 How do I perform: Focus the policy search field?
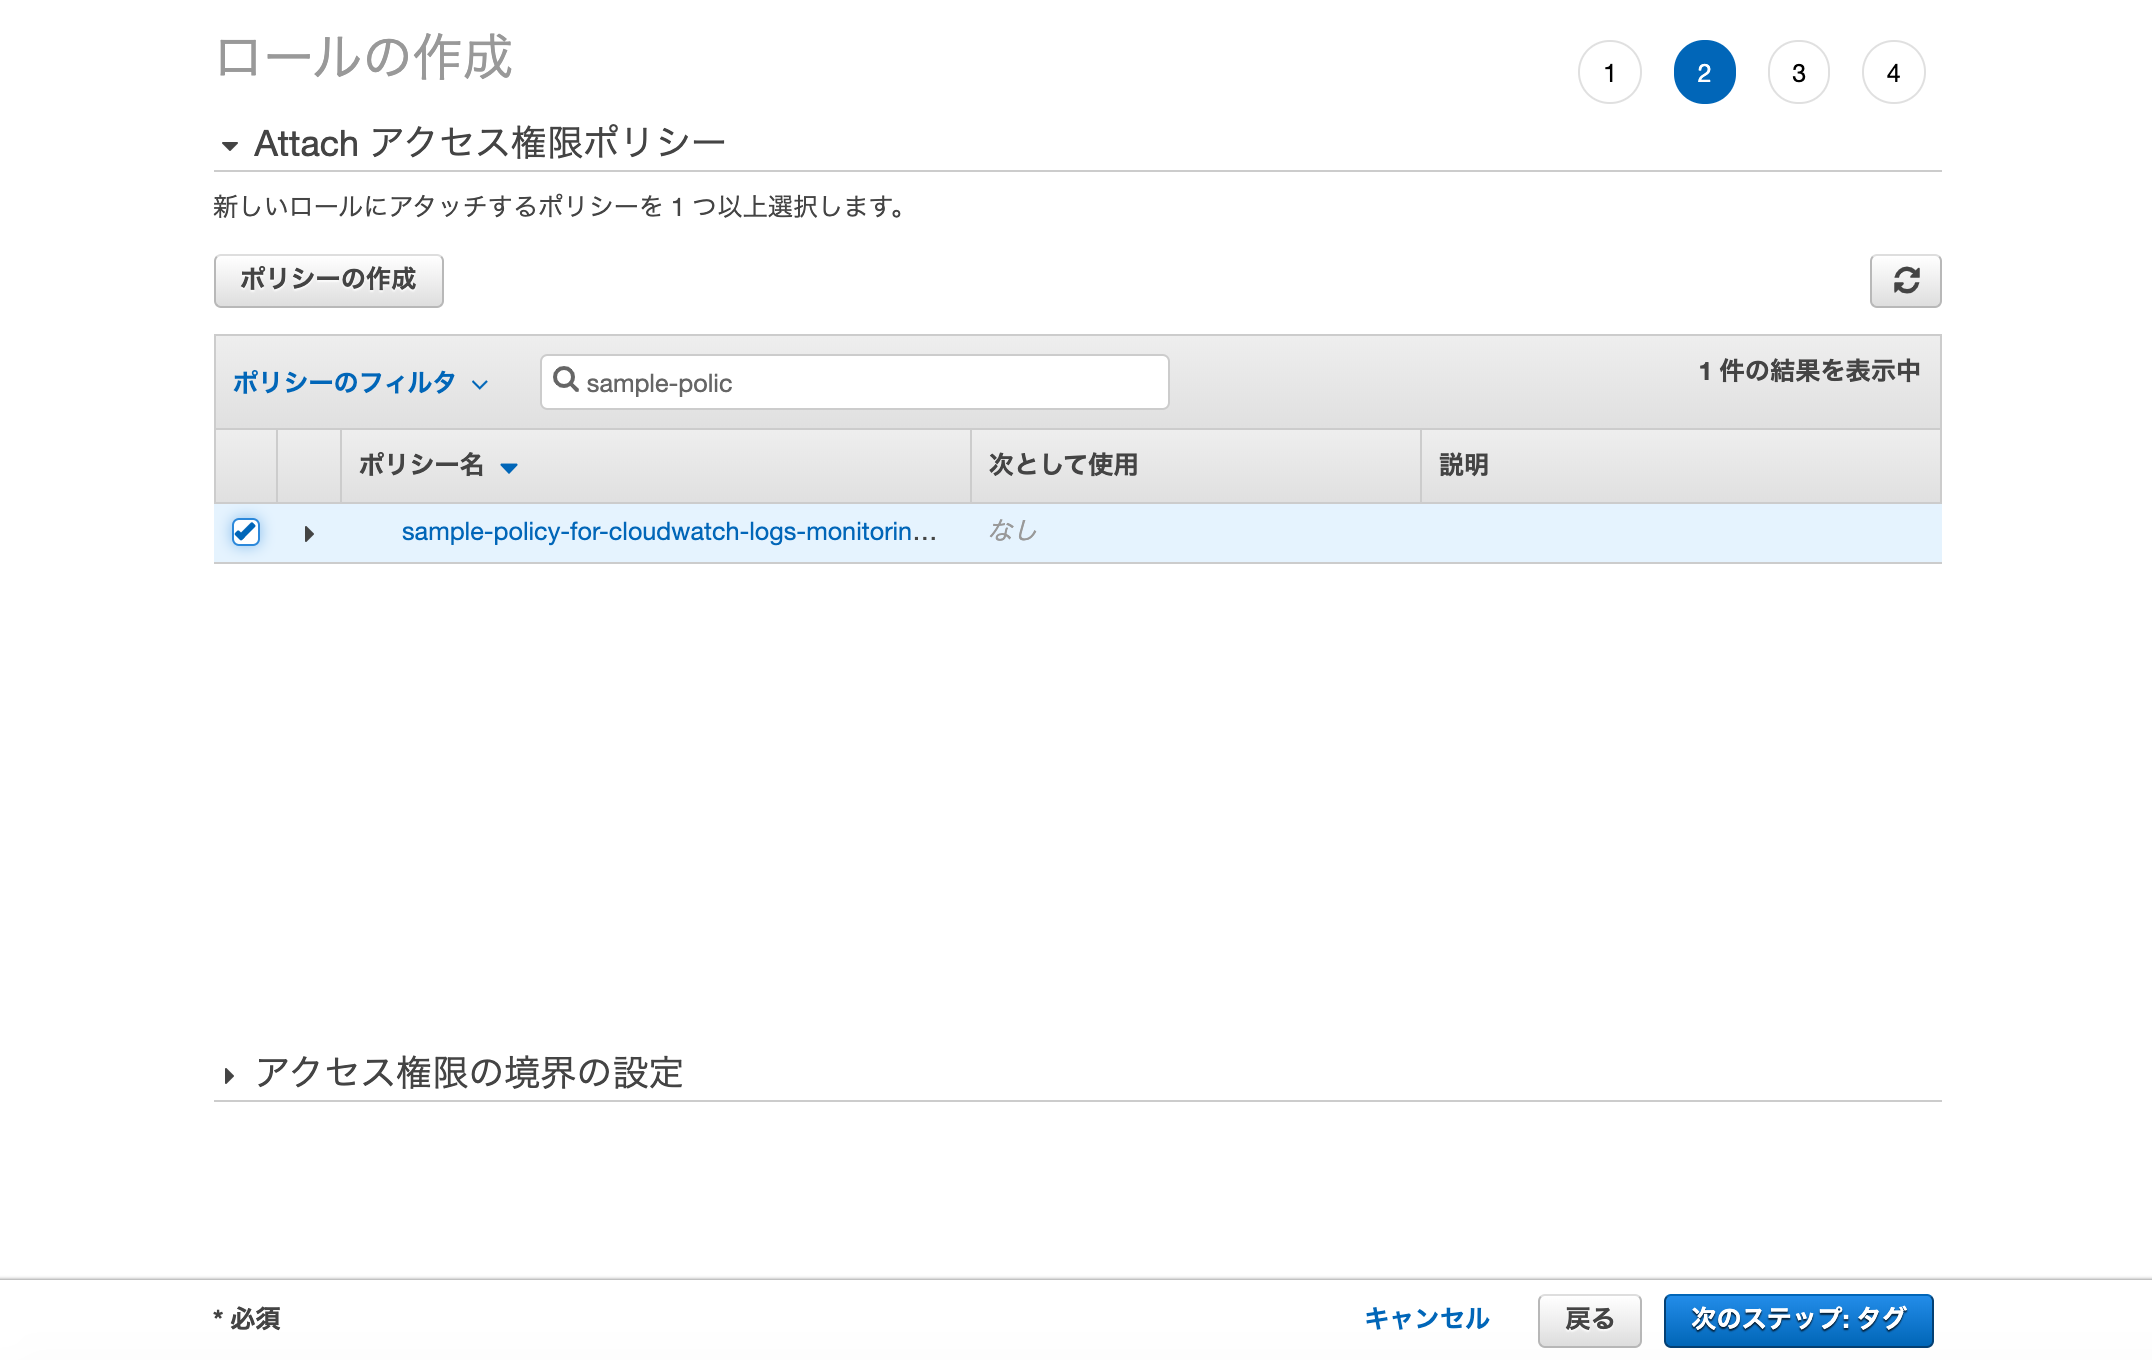[x=855, y=382]
